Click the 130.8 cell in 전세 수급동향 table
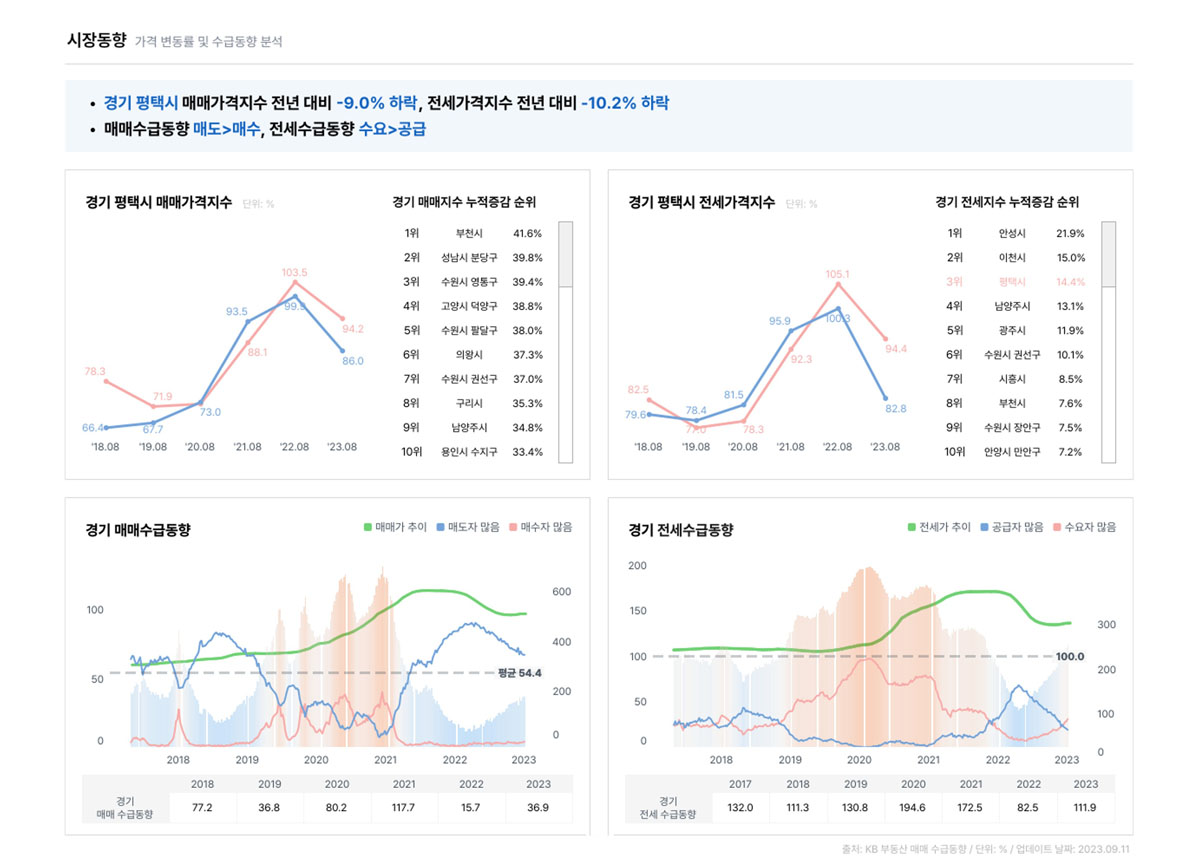This screenshot has width=1200, height=858. click(856, 807)
